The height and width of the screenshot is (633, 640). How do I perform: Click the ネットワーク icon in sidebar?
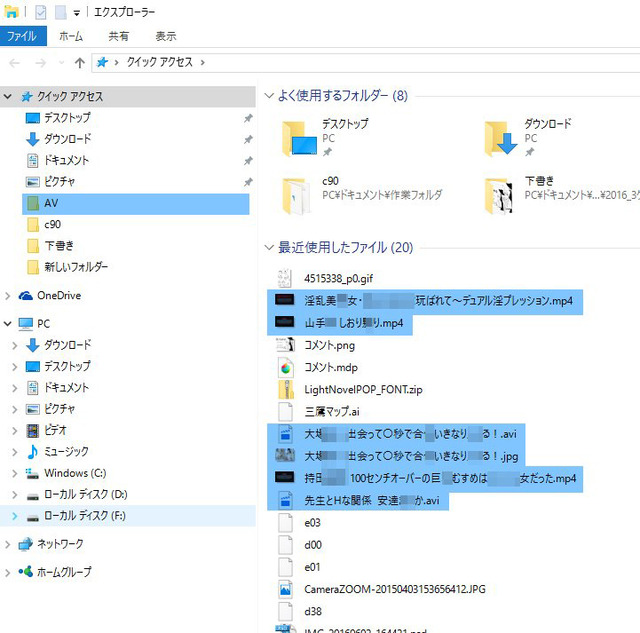click(x=26, y=544)
